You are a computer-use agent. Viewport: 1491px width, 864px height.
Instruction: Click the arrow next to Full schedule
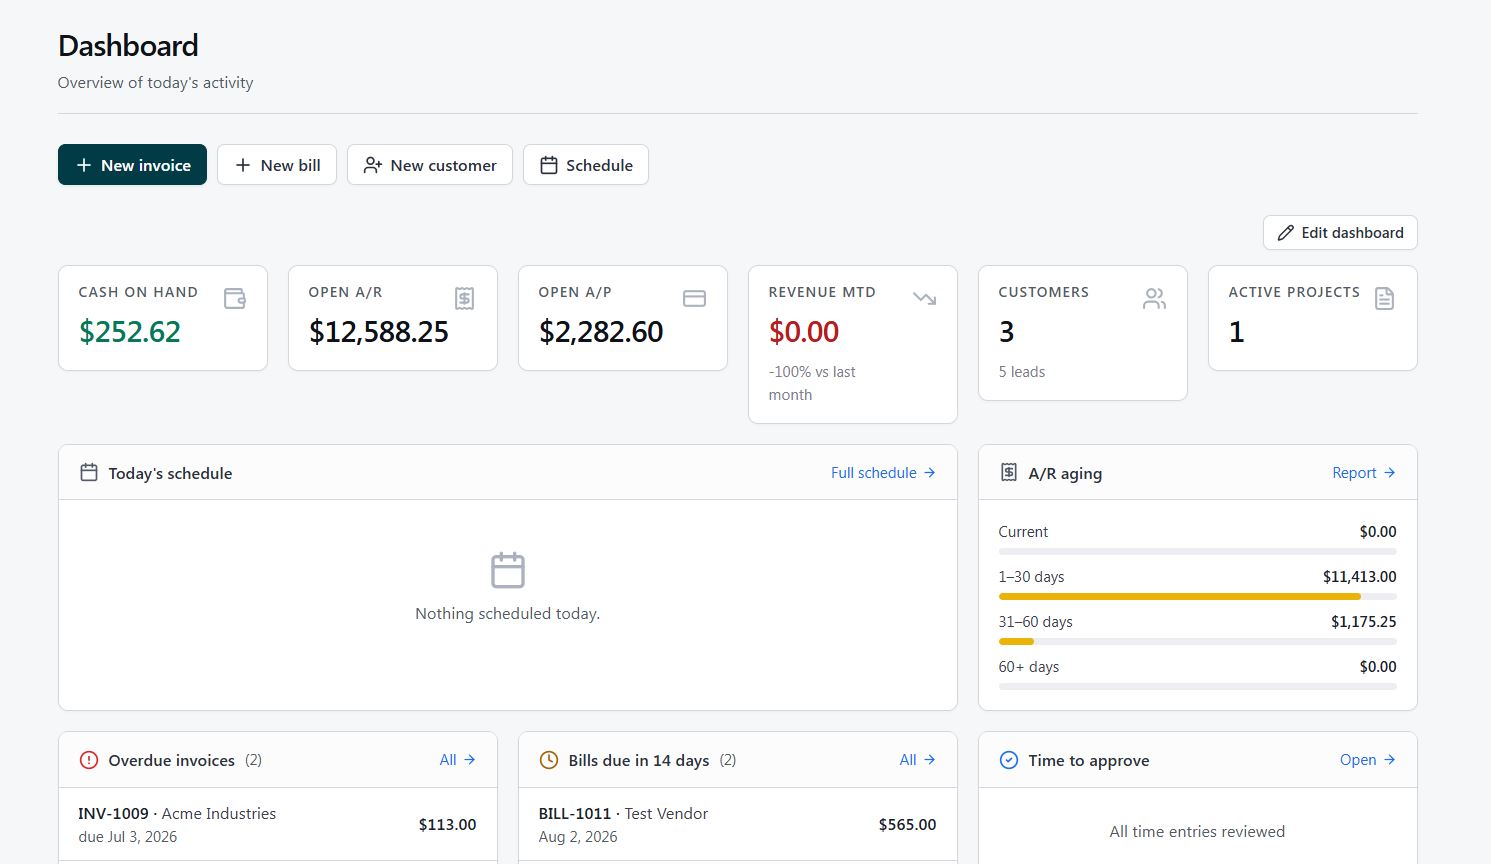tap(929, 473)
